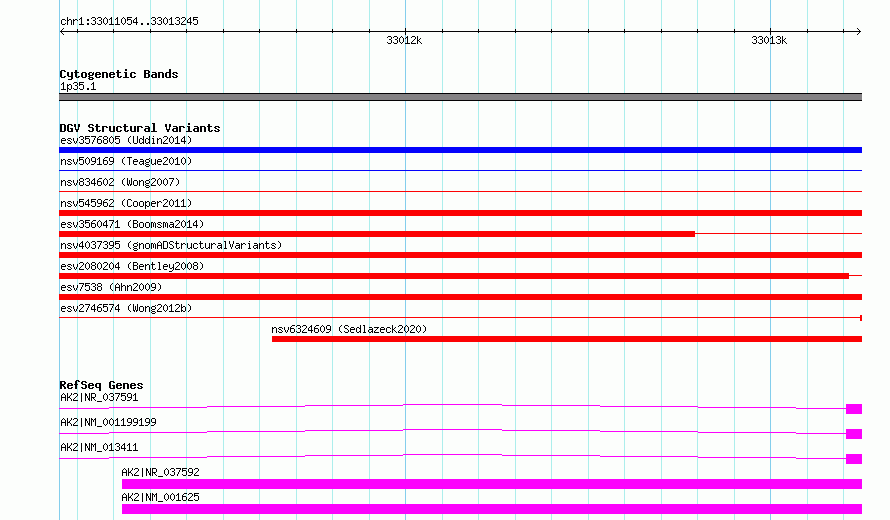This screenshot has width=890, height=520.
Task: Select the red esv3560471 Boomsma2014 bar
Action: 377,234
